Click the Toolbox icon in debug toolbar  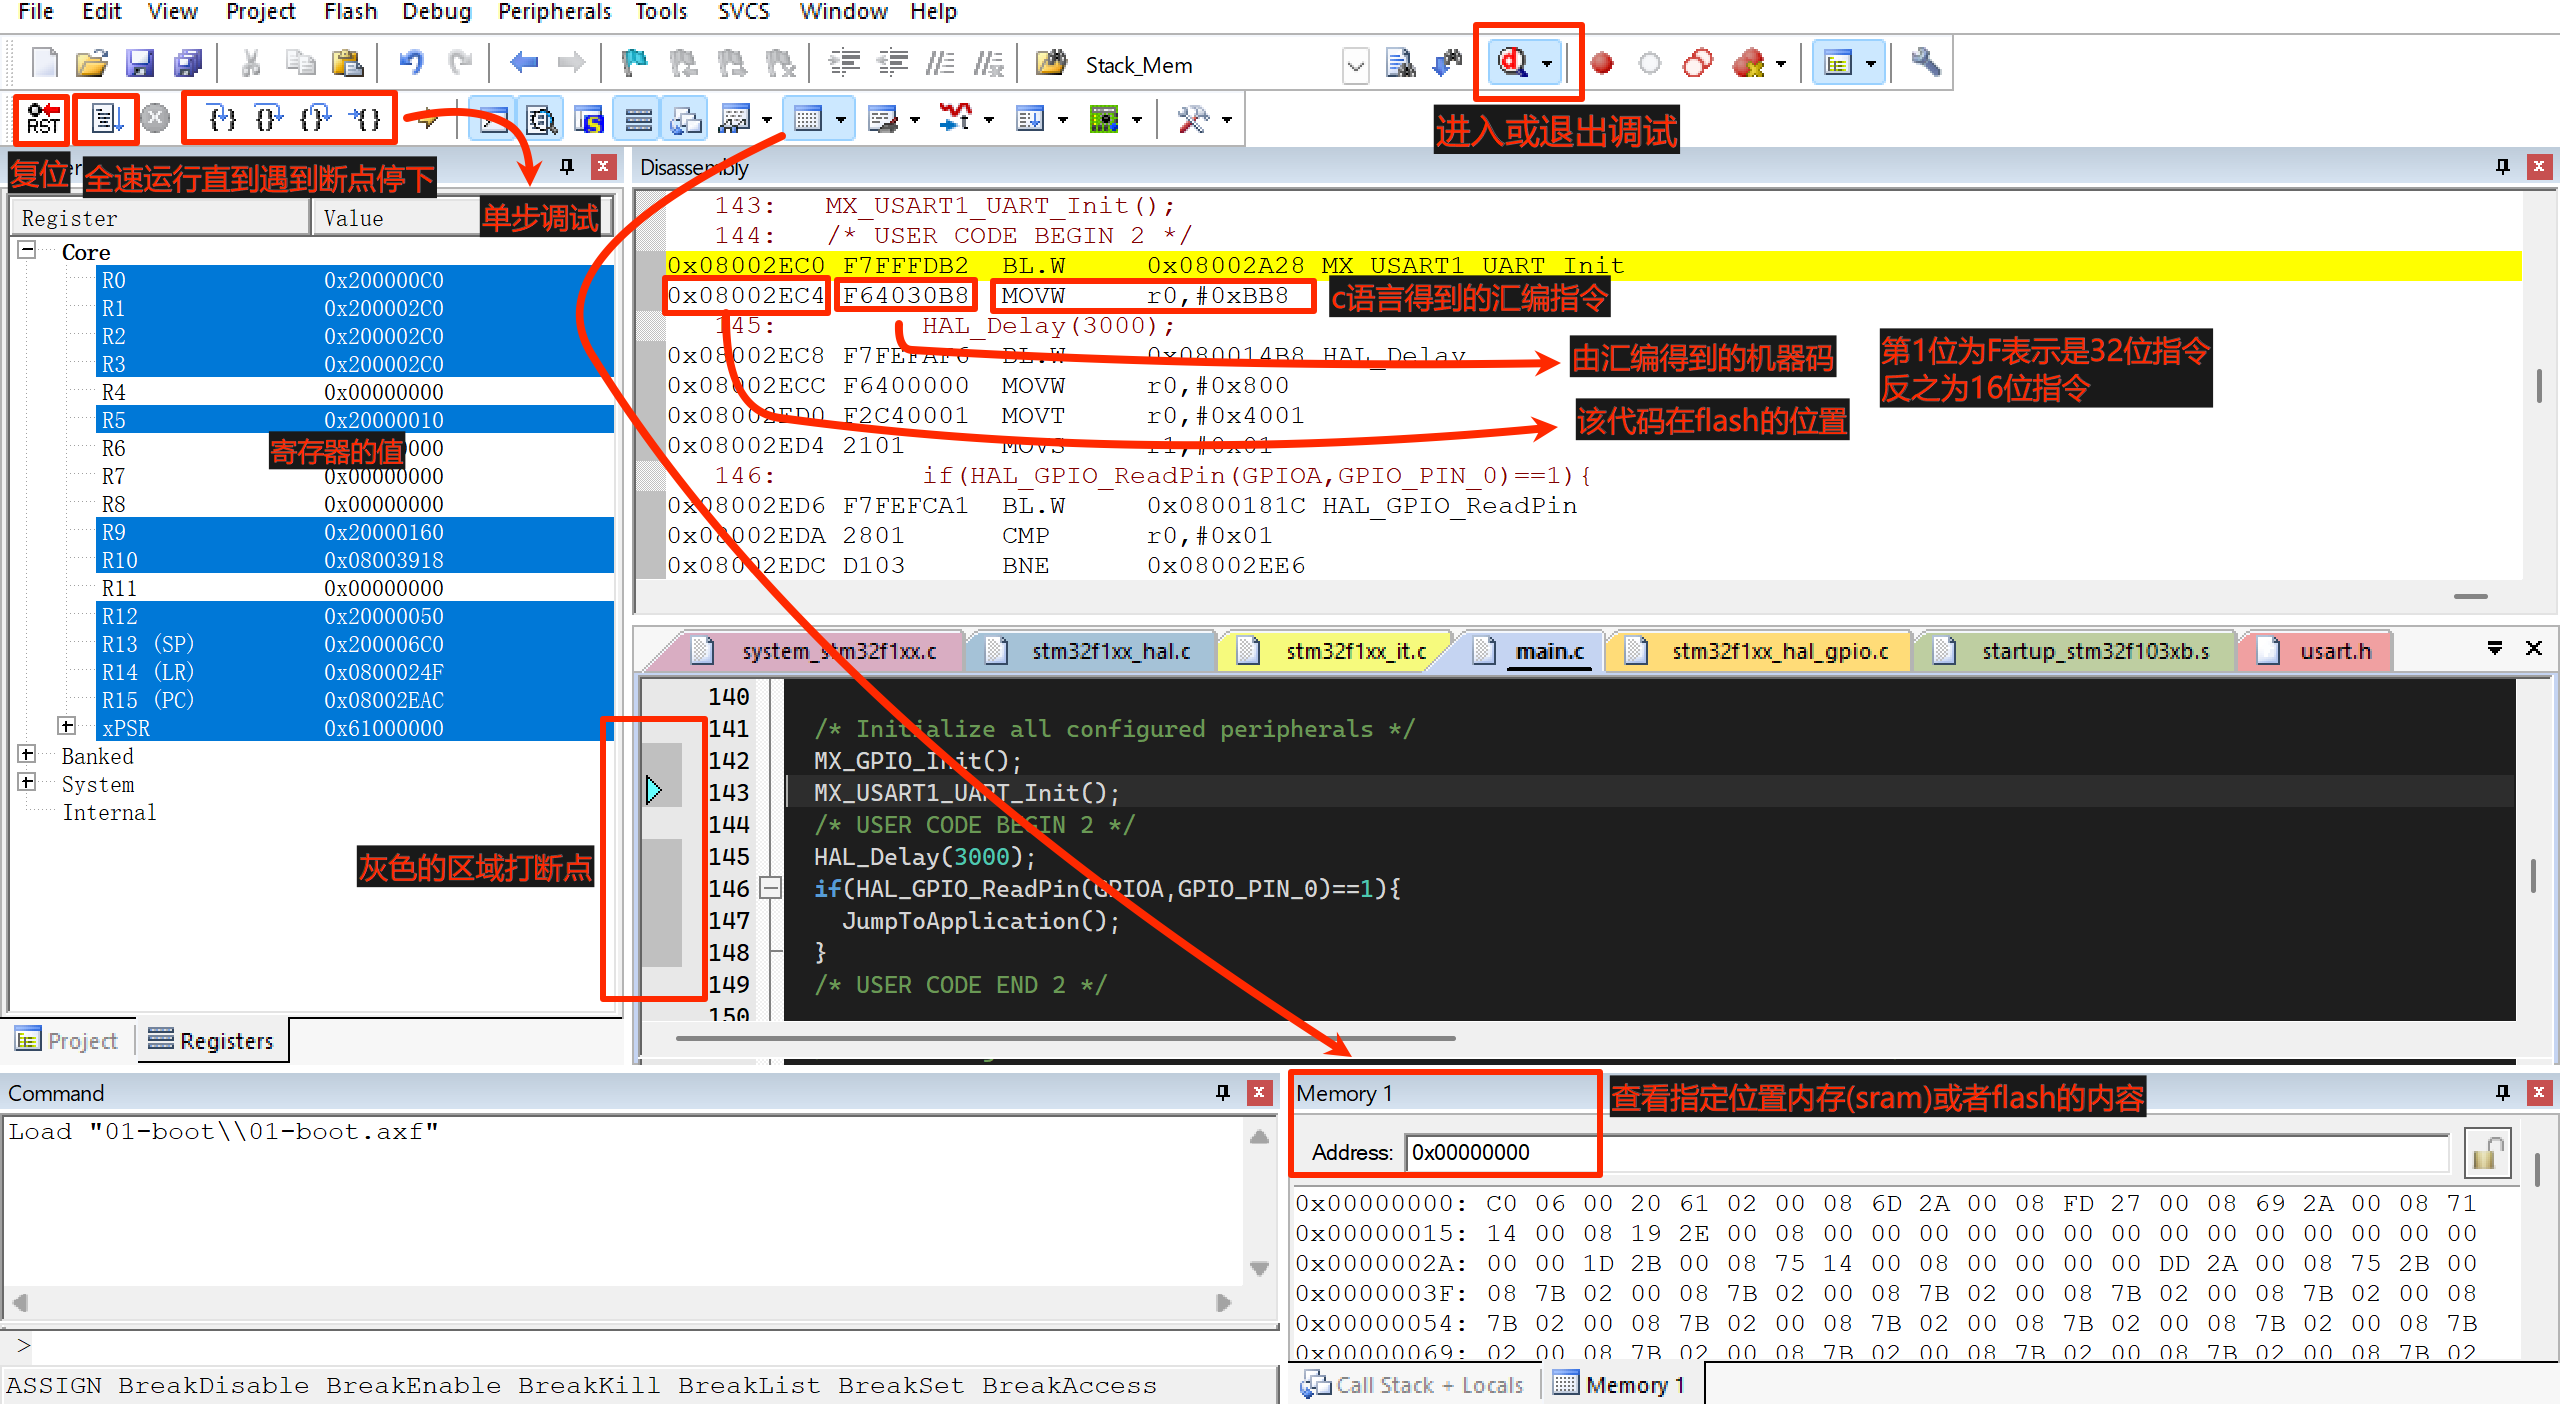(x=1193, y=120)
